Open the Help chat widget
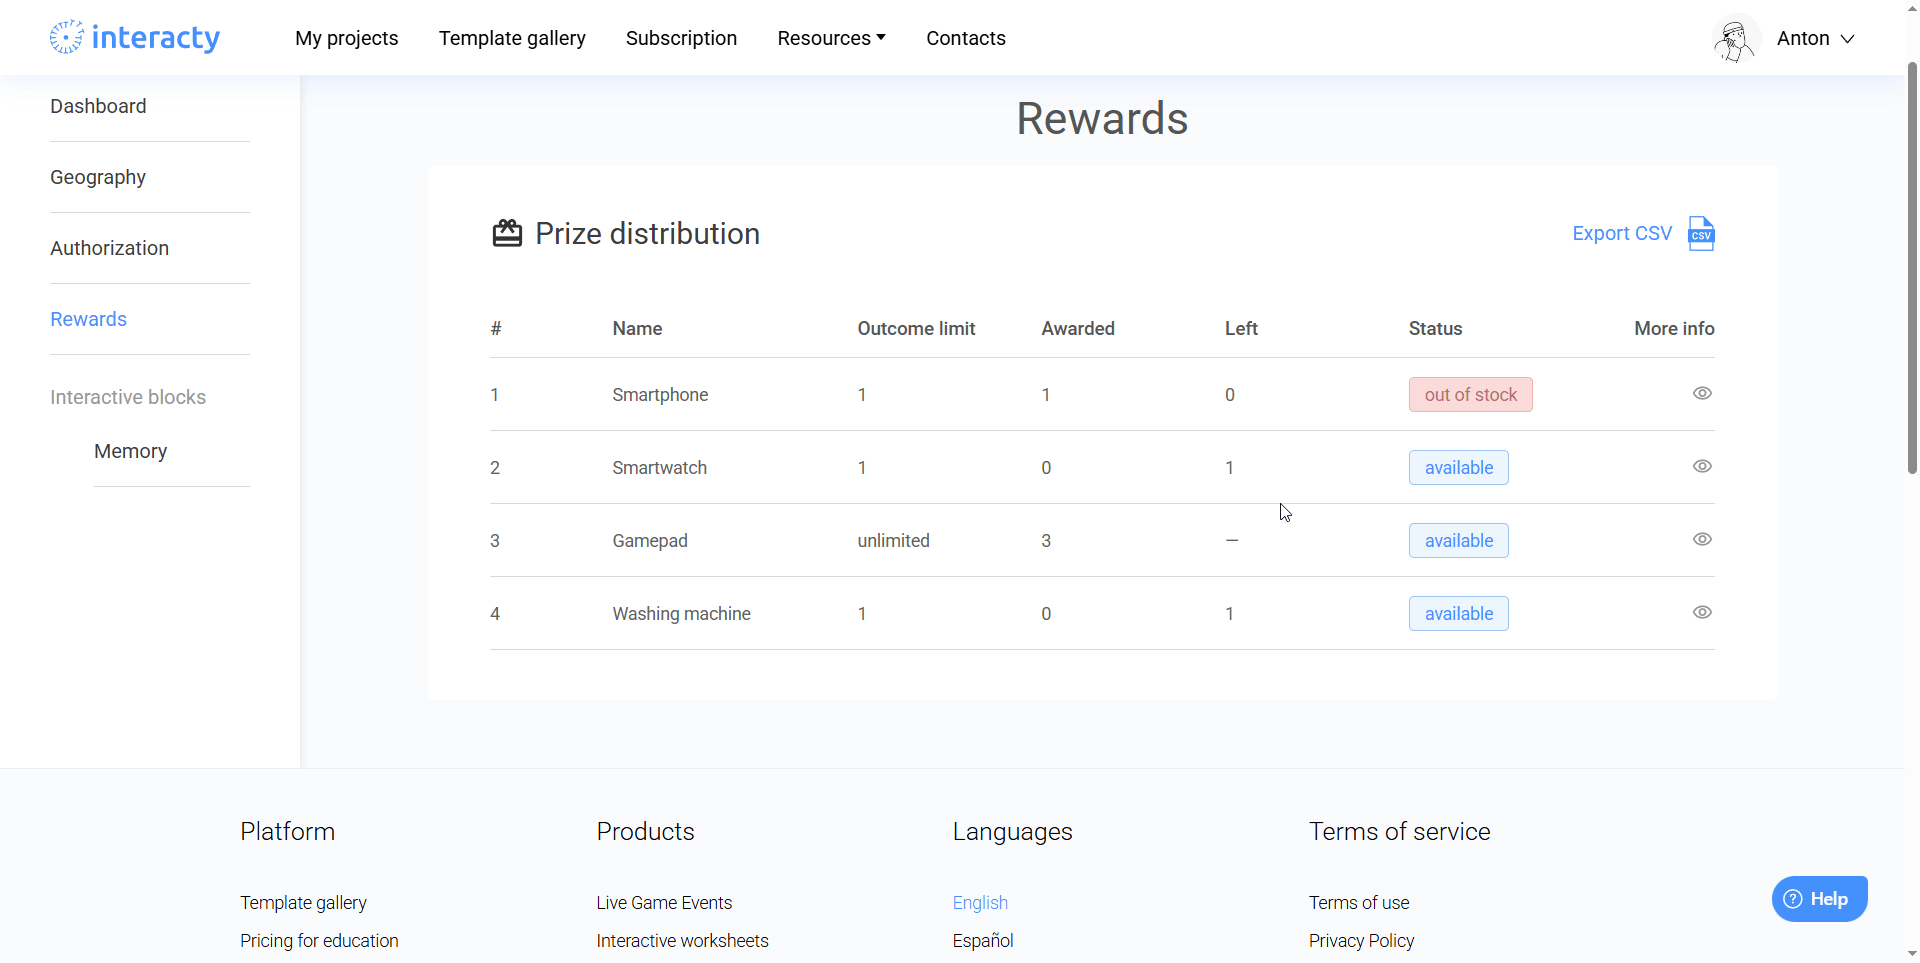This screenshot has height=963, width=1920. pos(1819,899)
